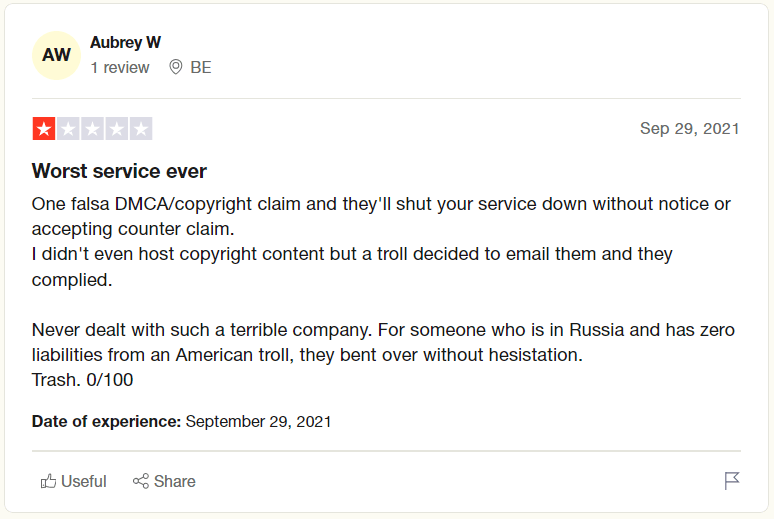The image size is (774, 519).
Task: Mark the review as Useful
Action: tap(84, 481)
